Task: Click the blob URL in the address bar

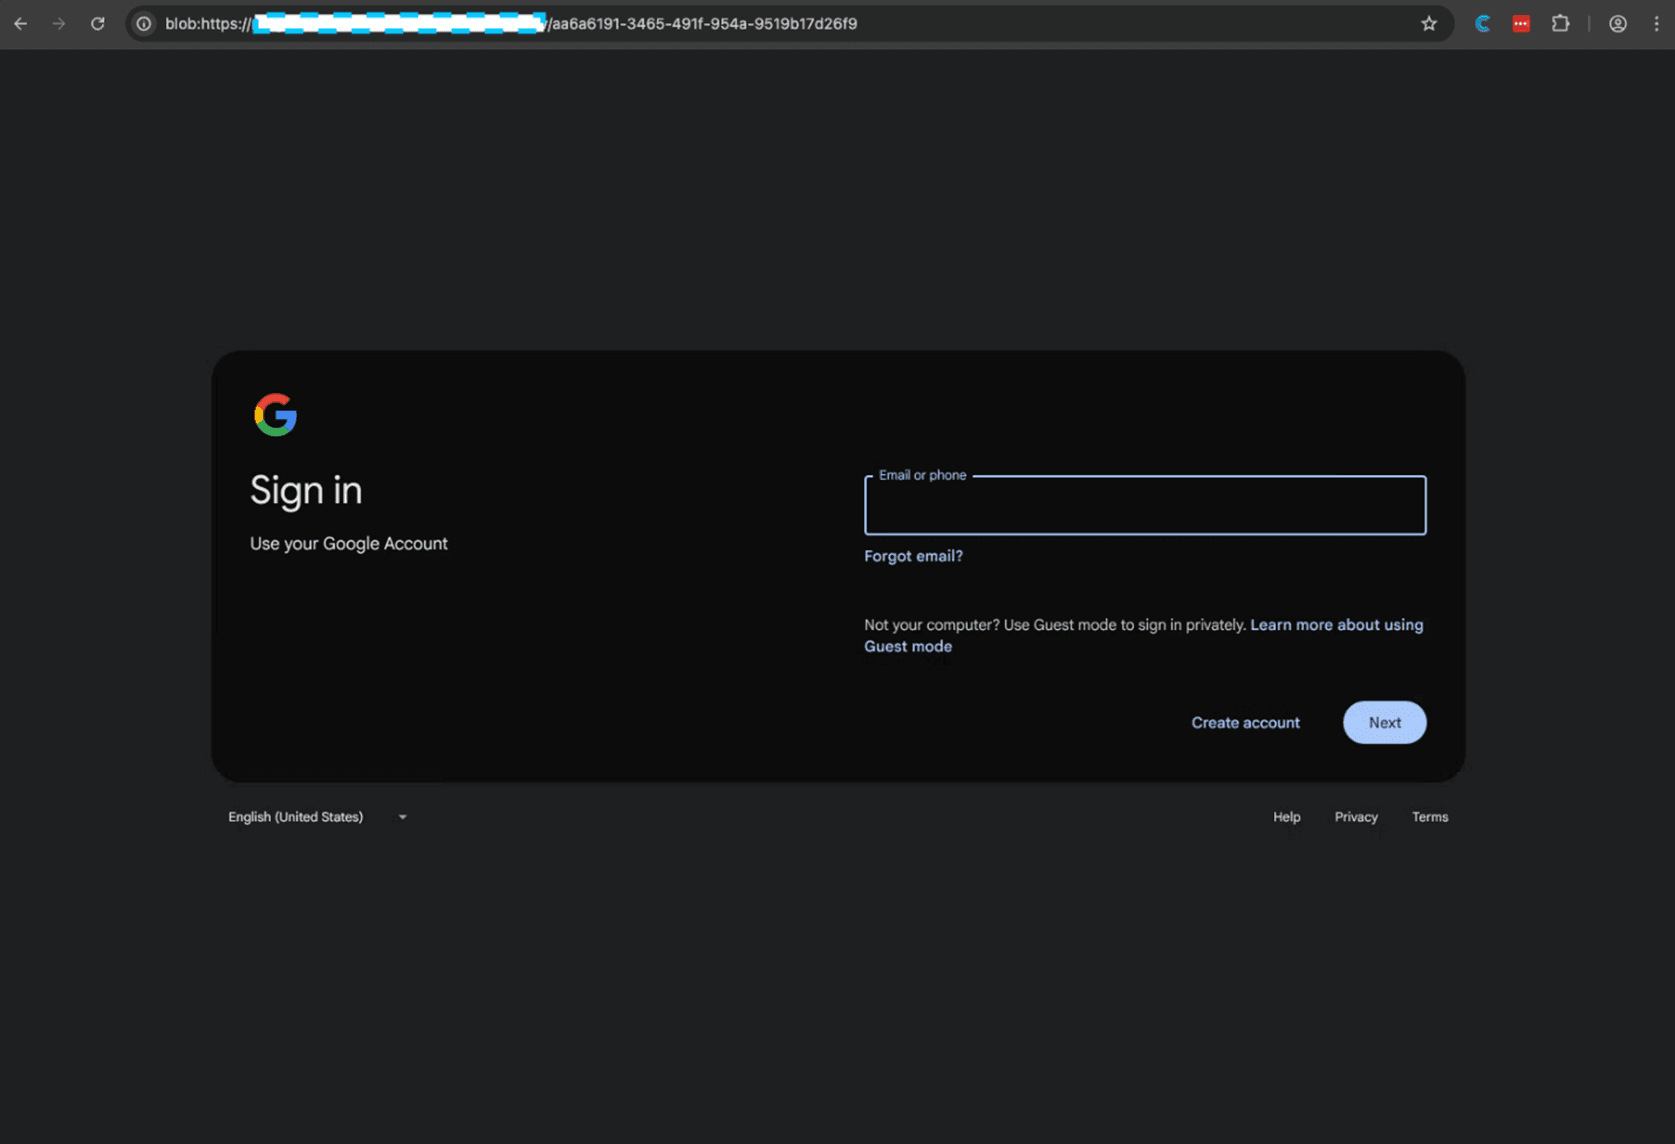Action: point(511,23)
